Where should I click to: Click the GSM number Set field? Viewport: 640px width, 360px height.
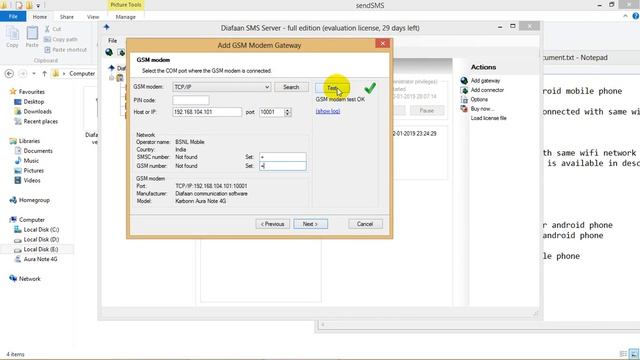coord(282,166)
